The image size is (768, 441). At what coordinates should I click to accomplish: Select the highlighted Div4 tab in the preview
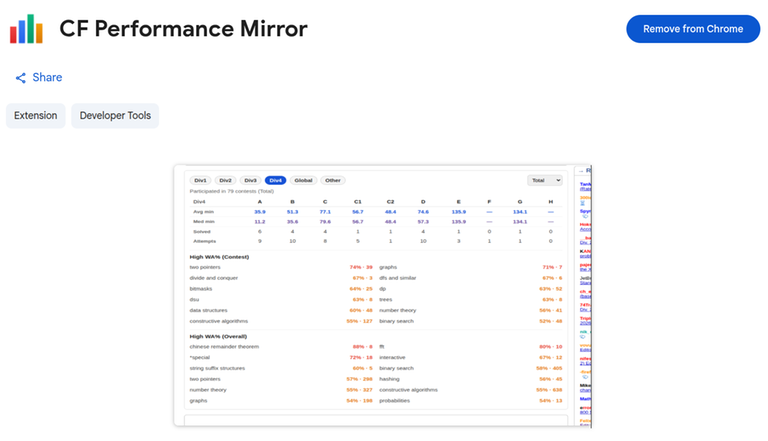point(275,180)
